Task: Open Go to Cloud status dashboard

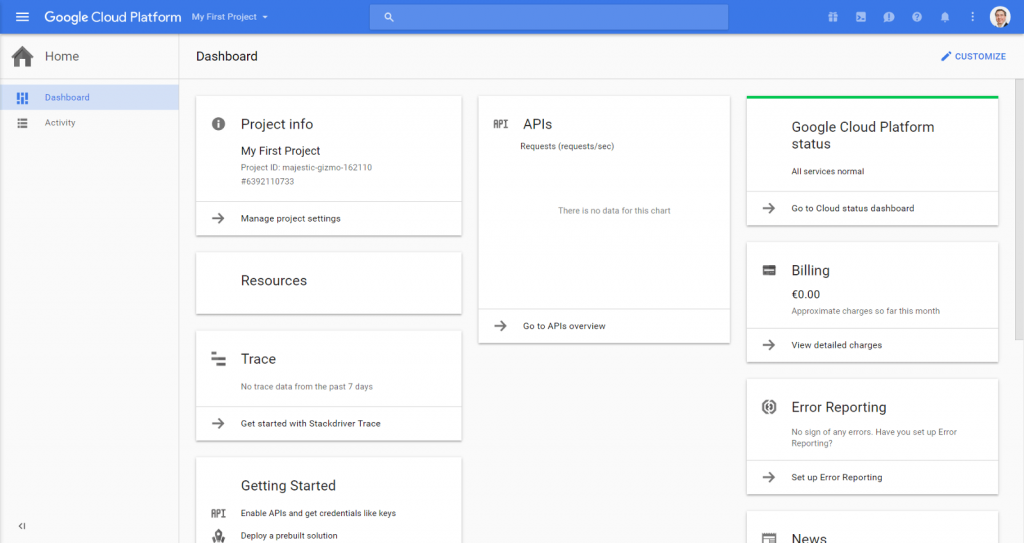Action: [x=853, y=208]
